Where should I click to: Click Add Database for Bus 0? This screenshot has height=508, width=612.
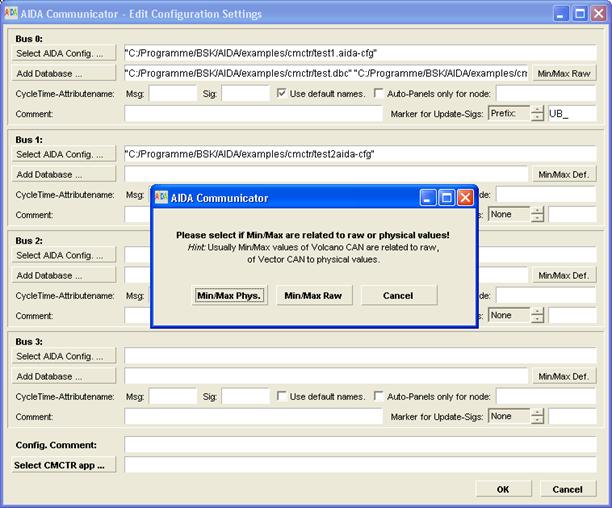[x=64, y=73]
